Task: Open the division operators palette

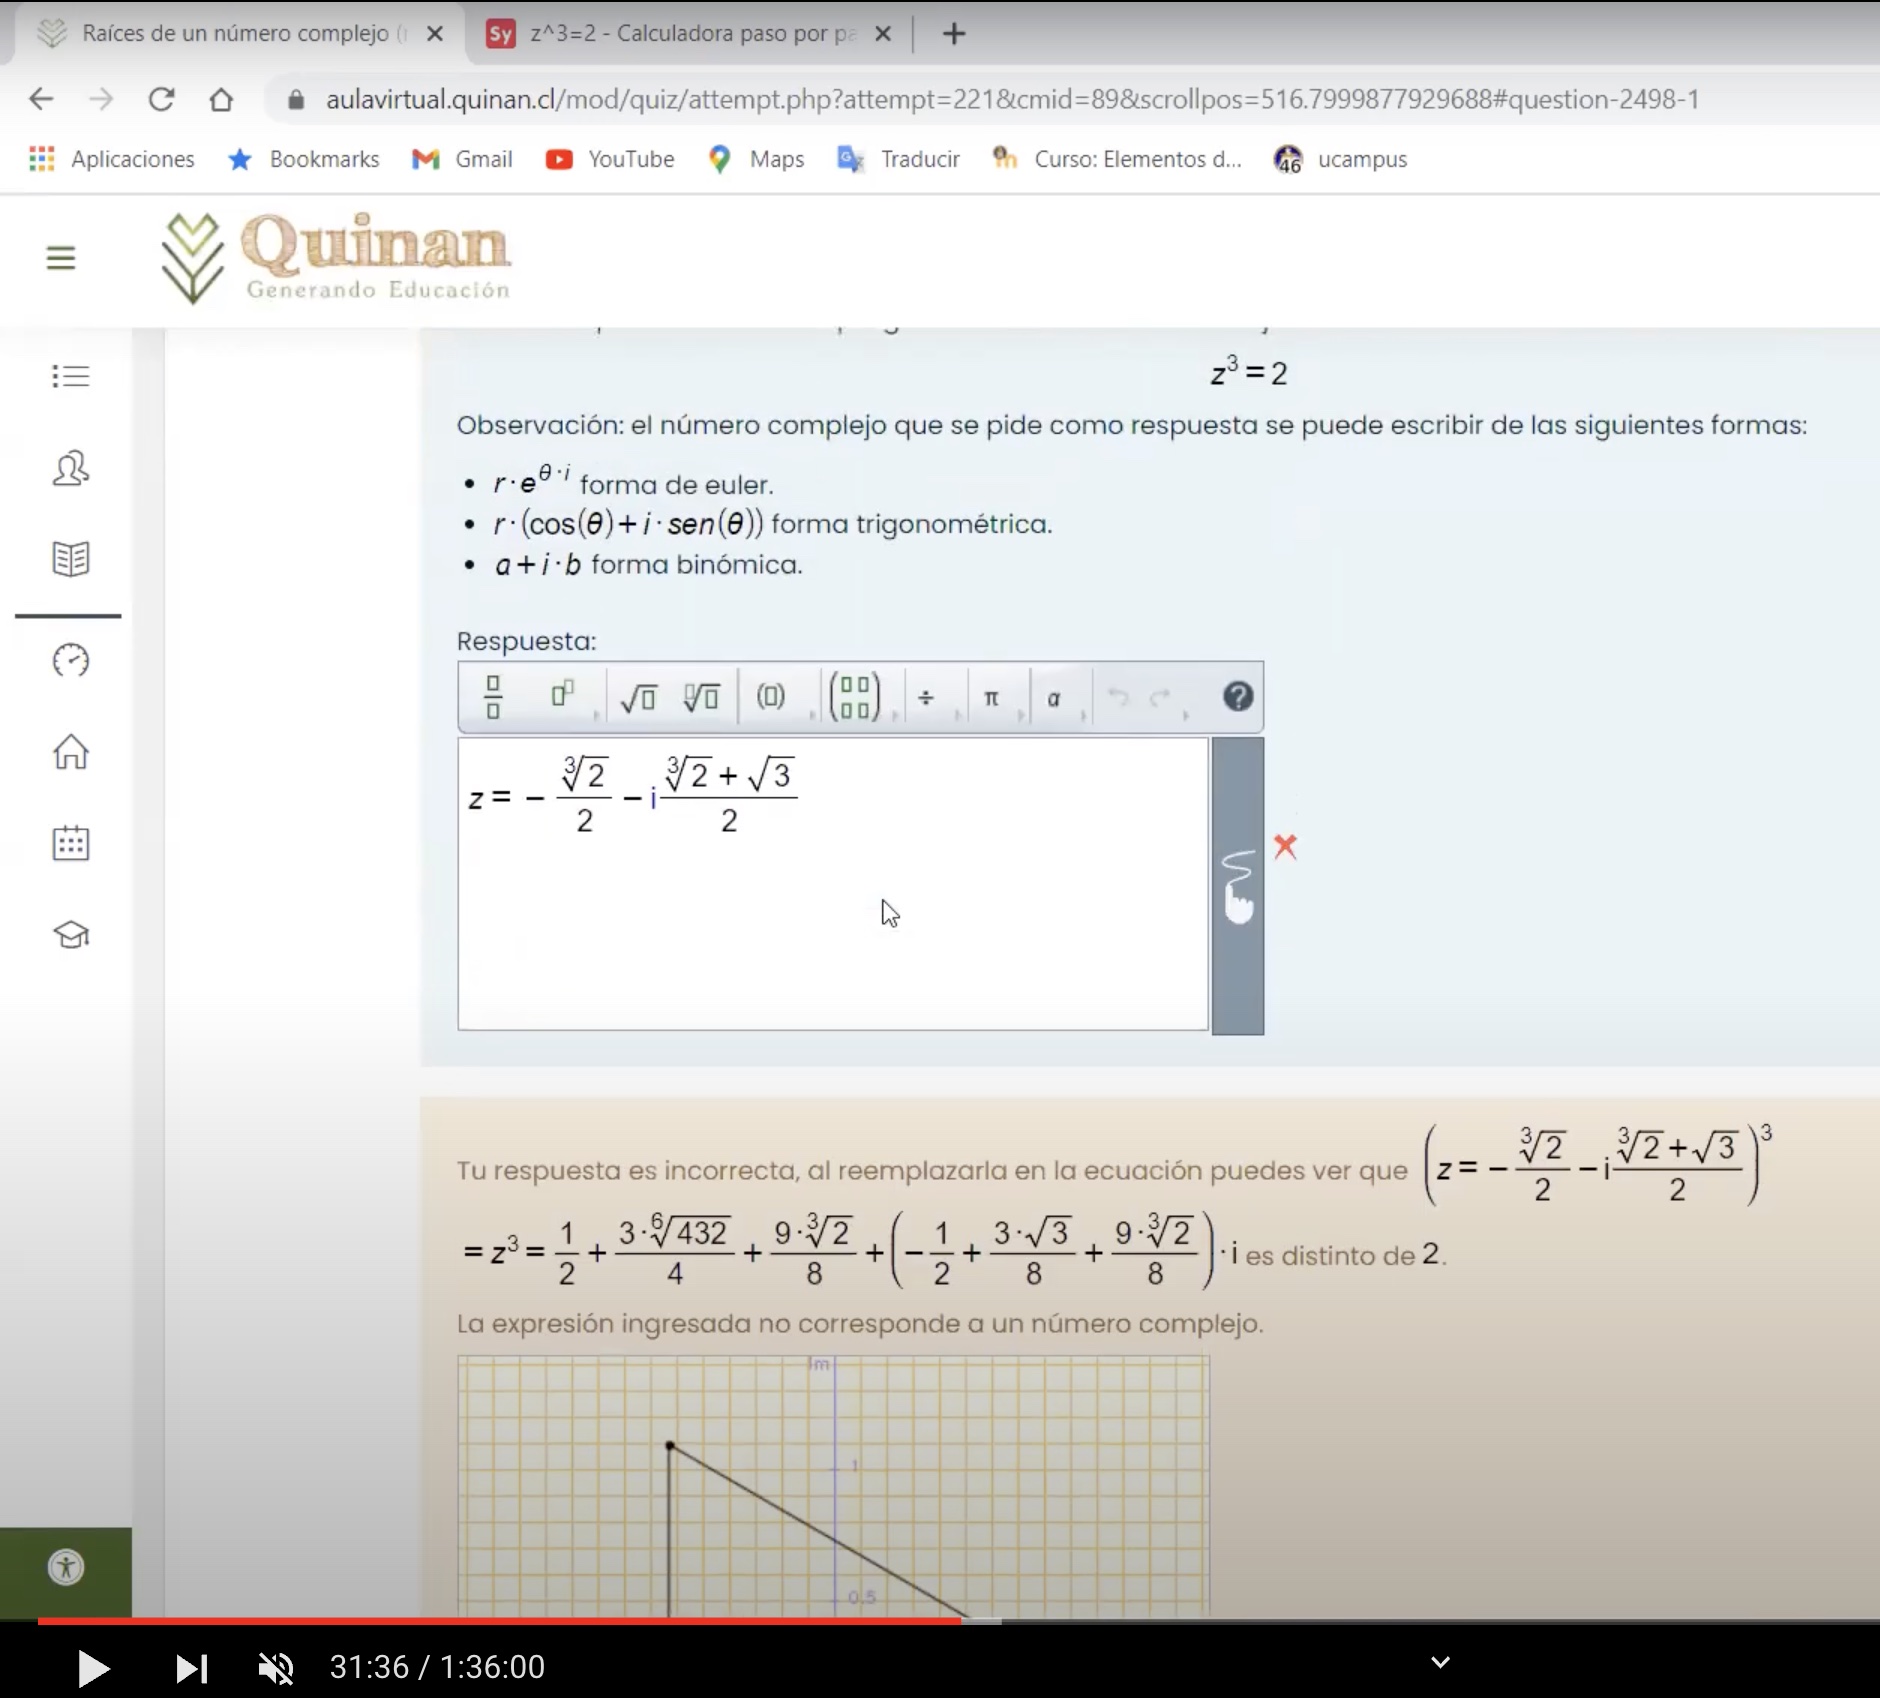Action: 926,697
